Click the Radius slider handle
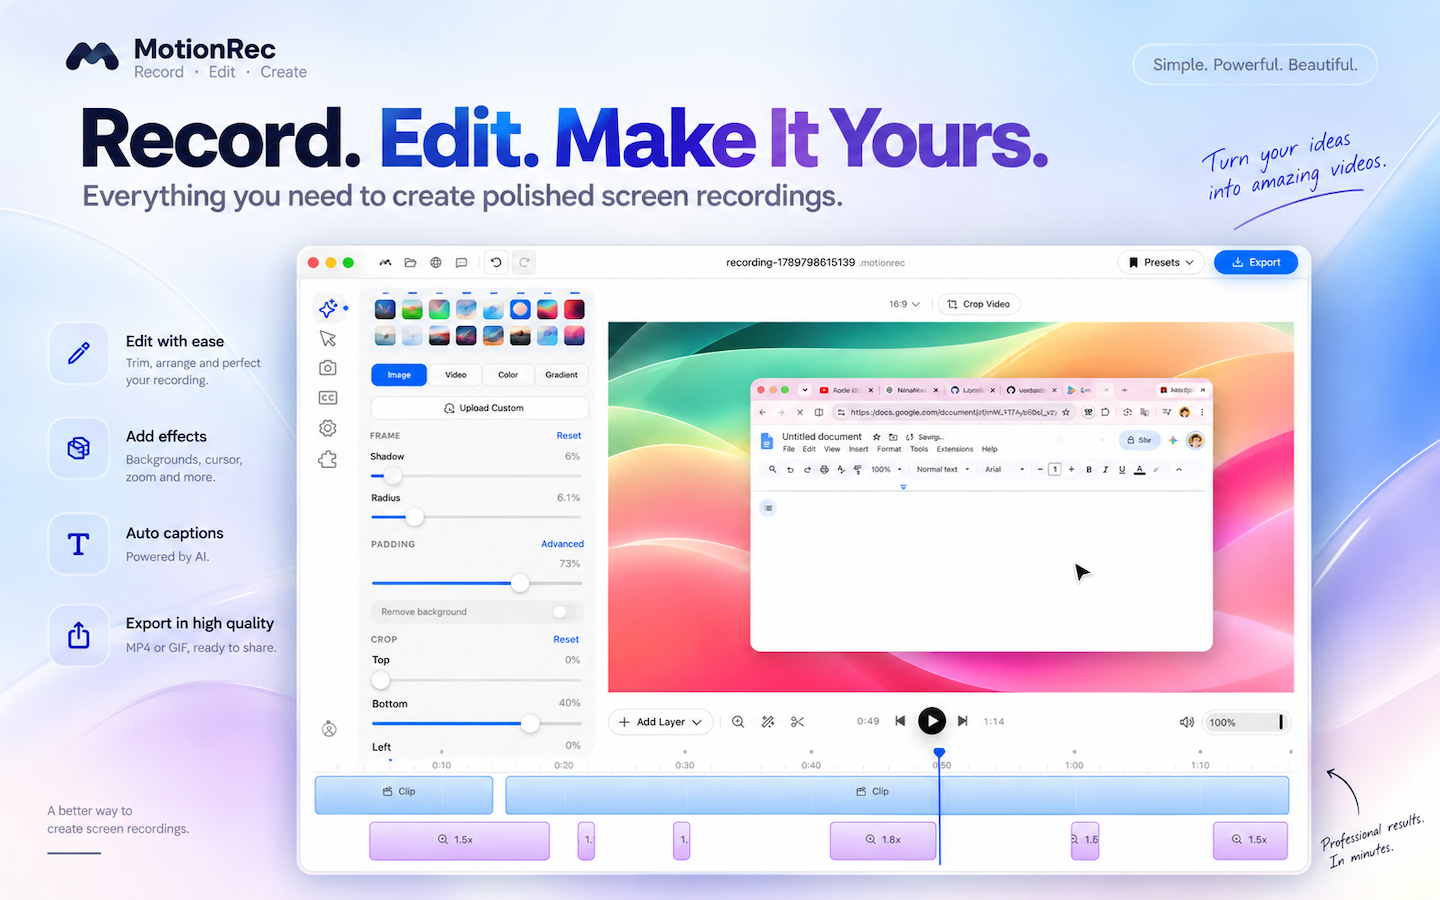 414,517
